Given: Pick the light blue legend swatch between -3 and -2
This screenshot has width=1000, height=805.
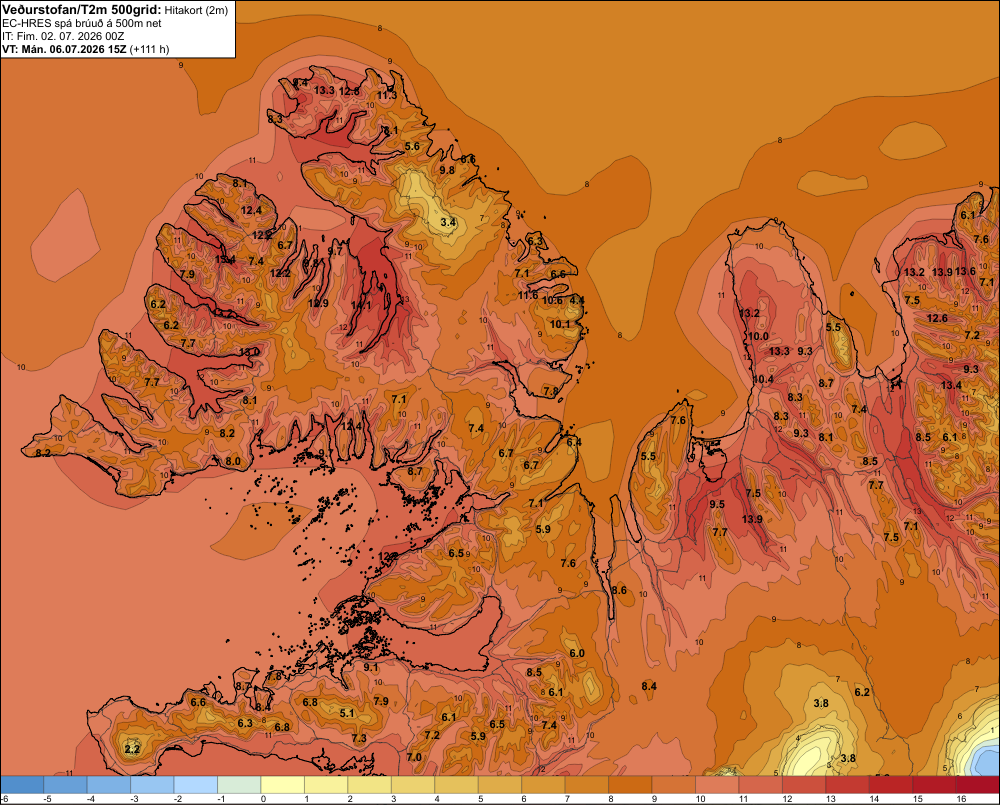Looking at the screenshot, I should tap(152, 785).
